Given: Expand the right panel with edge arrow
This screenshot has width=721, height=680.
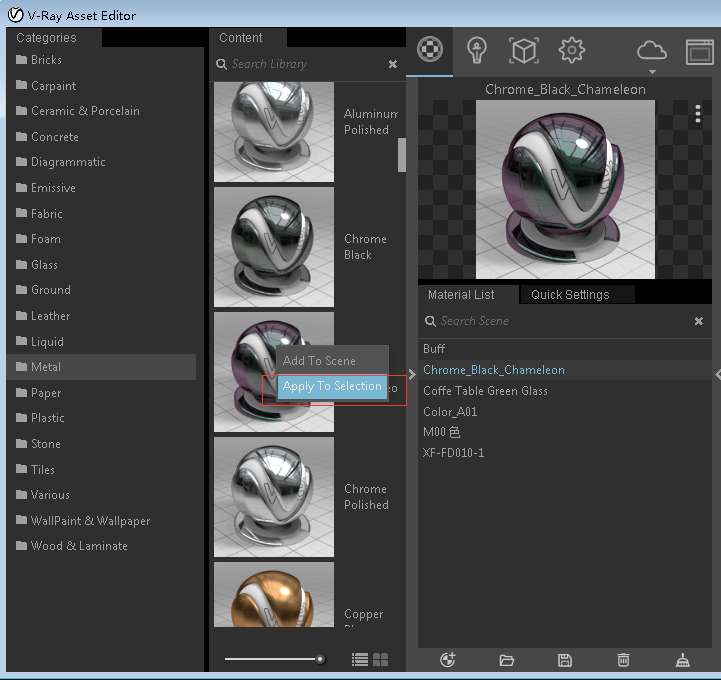Looking at the screenshot, I should [x=717, y=373].
